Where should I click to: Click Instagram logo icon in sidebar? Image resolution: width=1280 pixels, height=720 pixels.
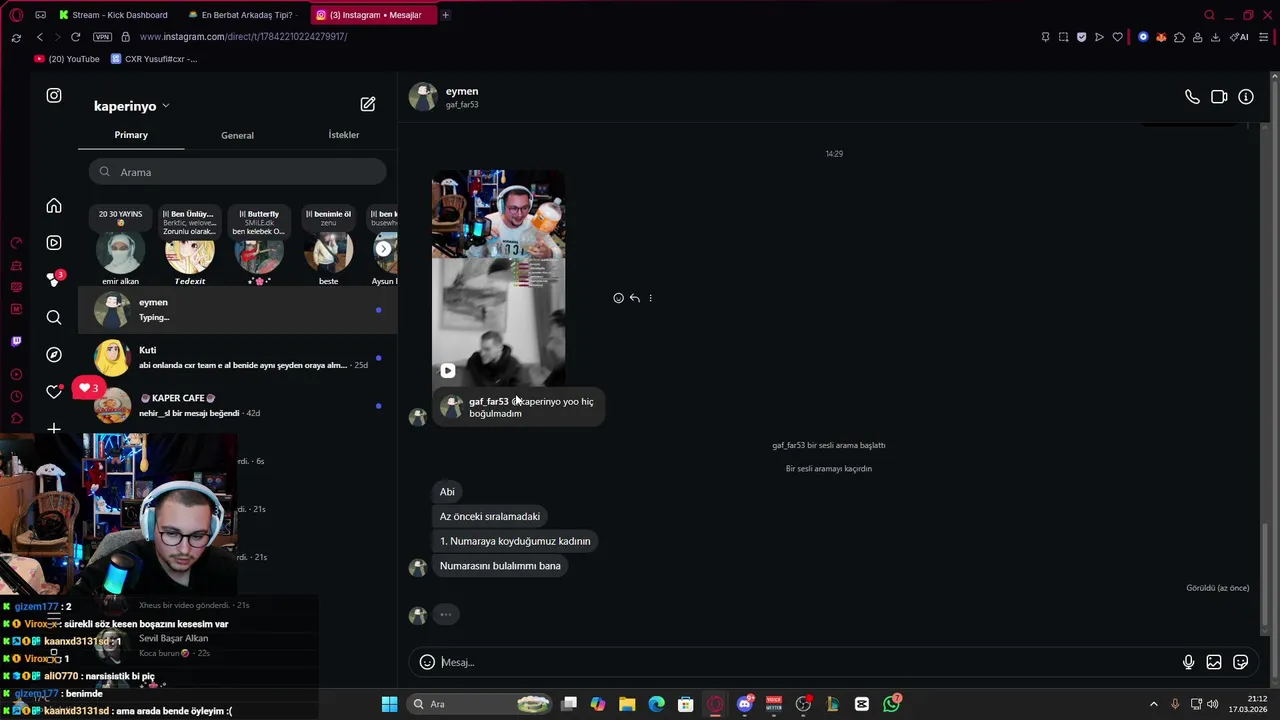coord(54,95)
